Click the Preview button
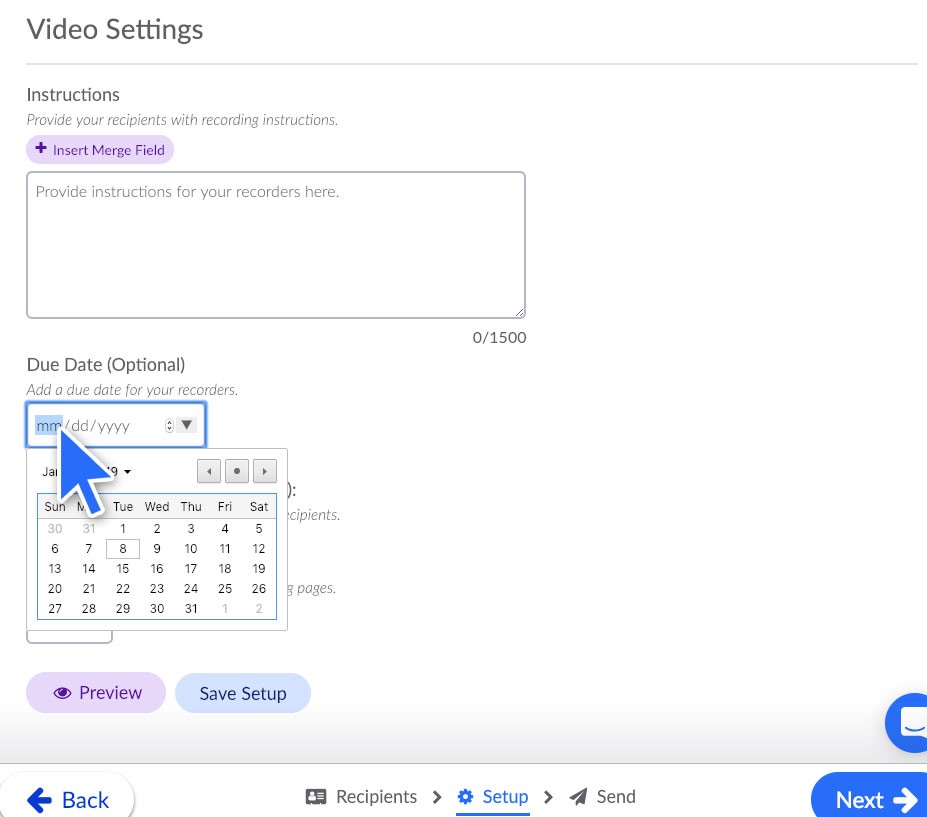 point(95,692)
